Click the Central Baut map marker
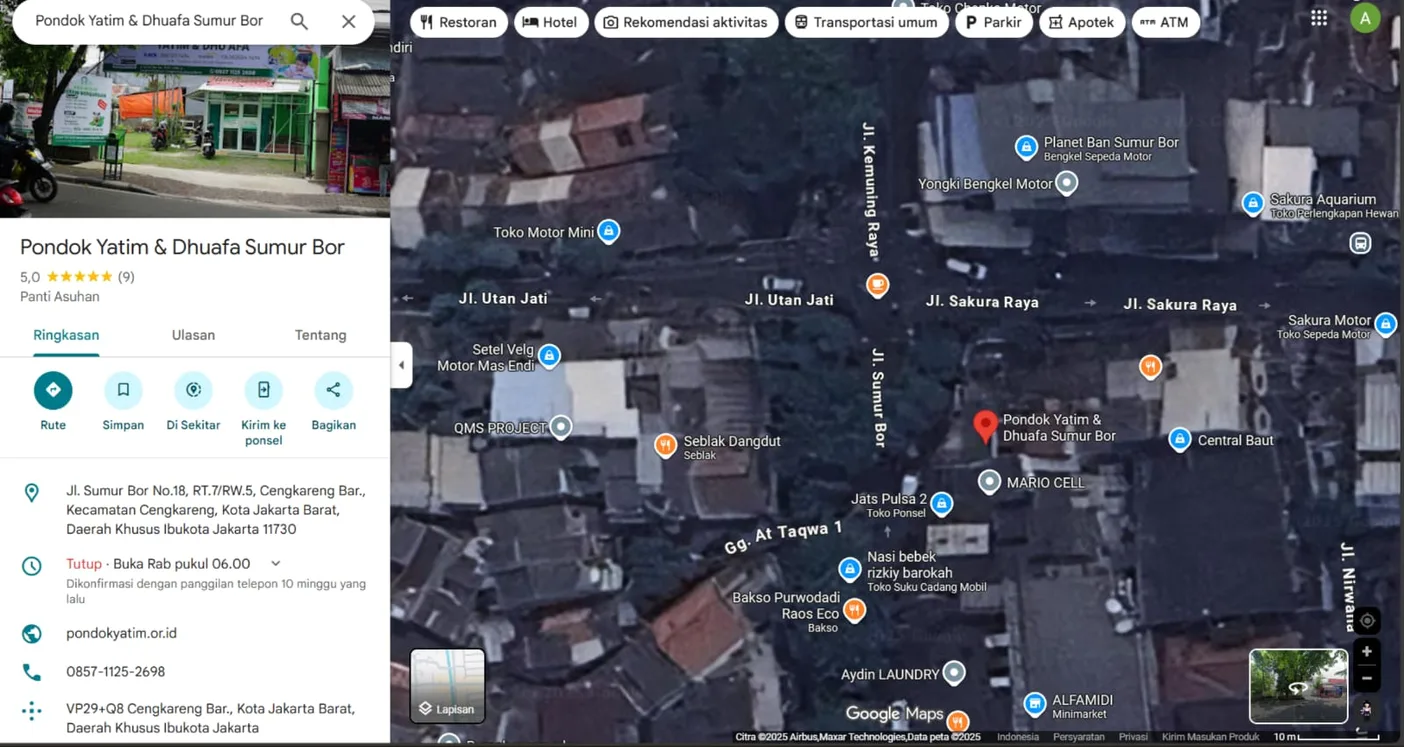1404x747 pixels. (1180, 440)
